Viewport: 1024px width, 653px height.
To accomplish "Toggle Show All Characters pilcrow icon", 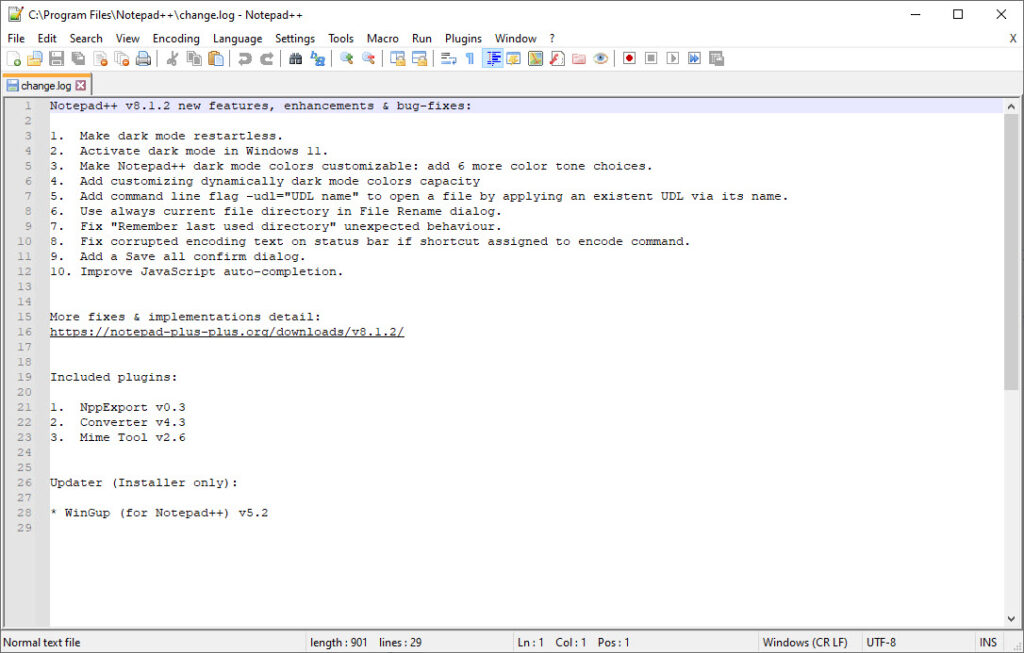I will pyautogui.click(x=470, y=59).
